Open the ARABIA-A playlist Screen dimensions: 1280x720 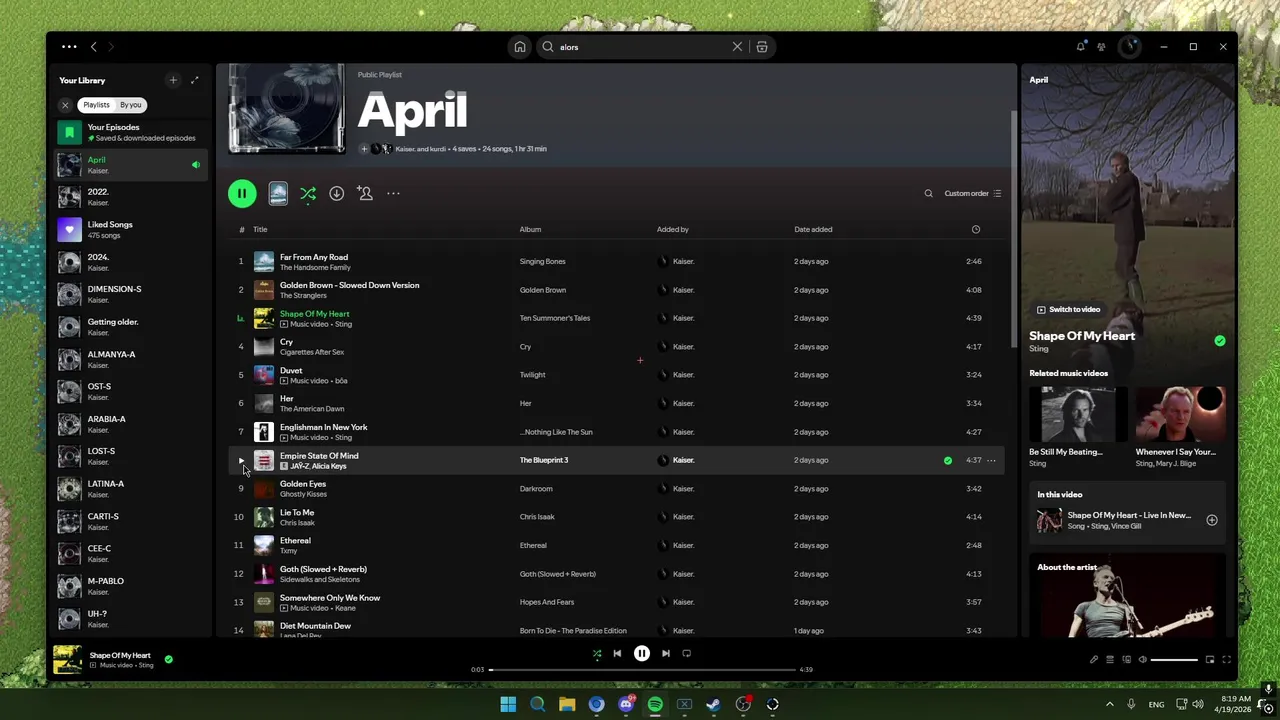coord(132,424)
